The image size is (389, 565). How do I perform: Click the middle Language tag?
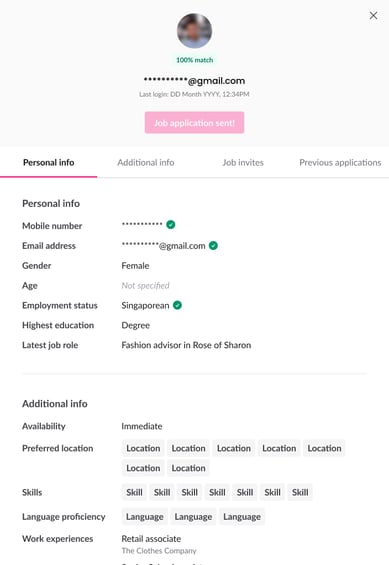click(193, 517)
